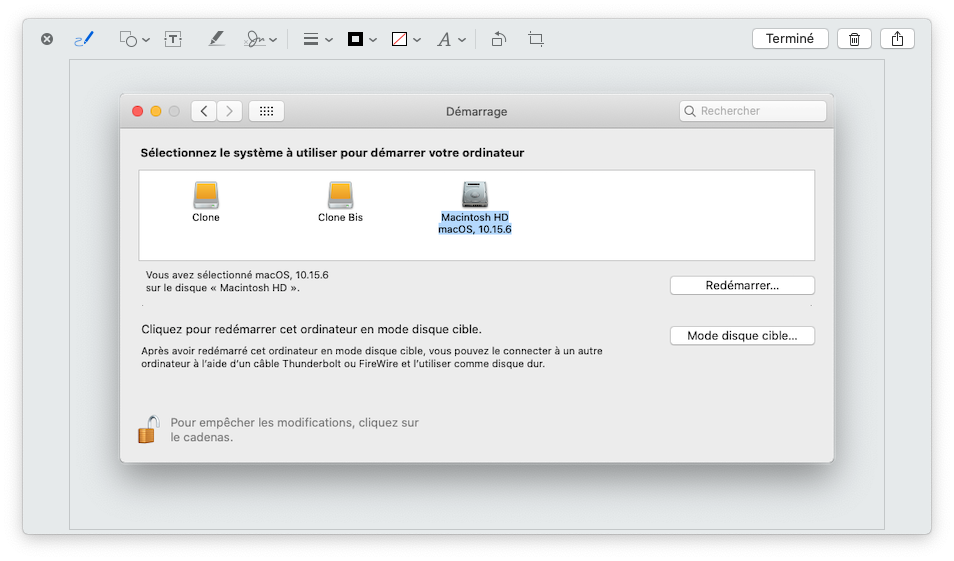Open the Shapes tool
Screen dimensions: 954x561
(128, 39)
